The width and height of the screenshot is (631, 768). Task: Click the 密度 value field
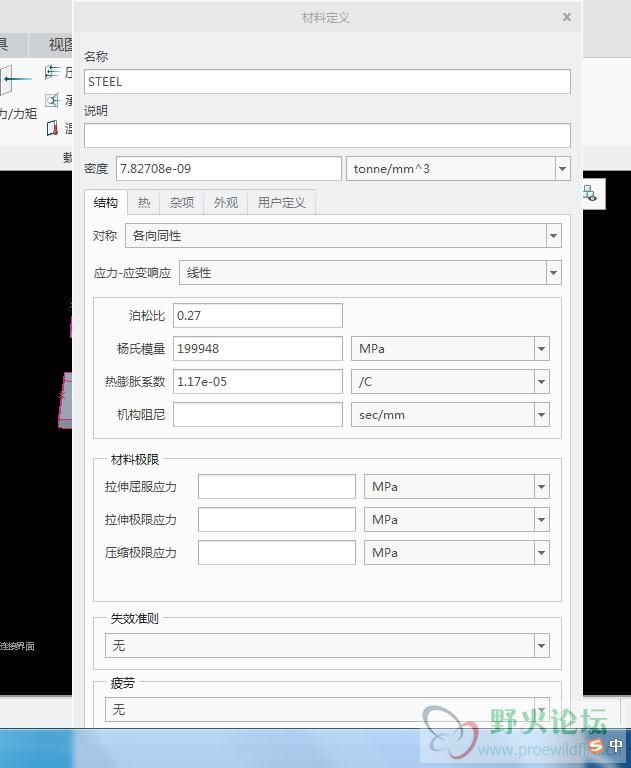[229, 168]
